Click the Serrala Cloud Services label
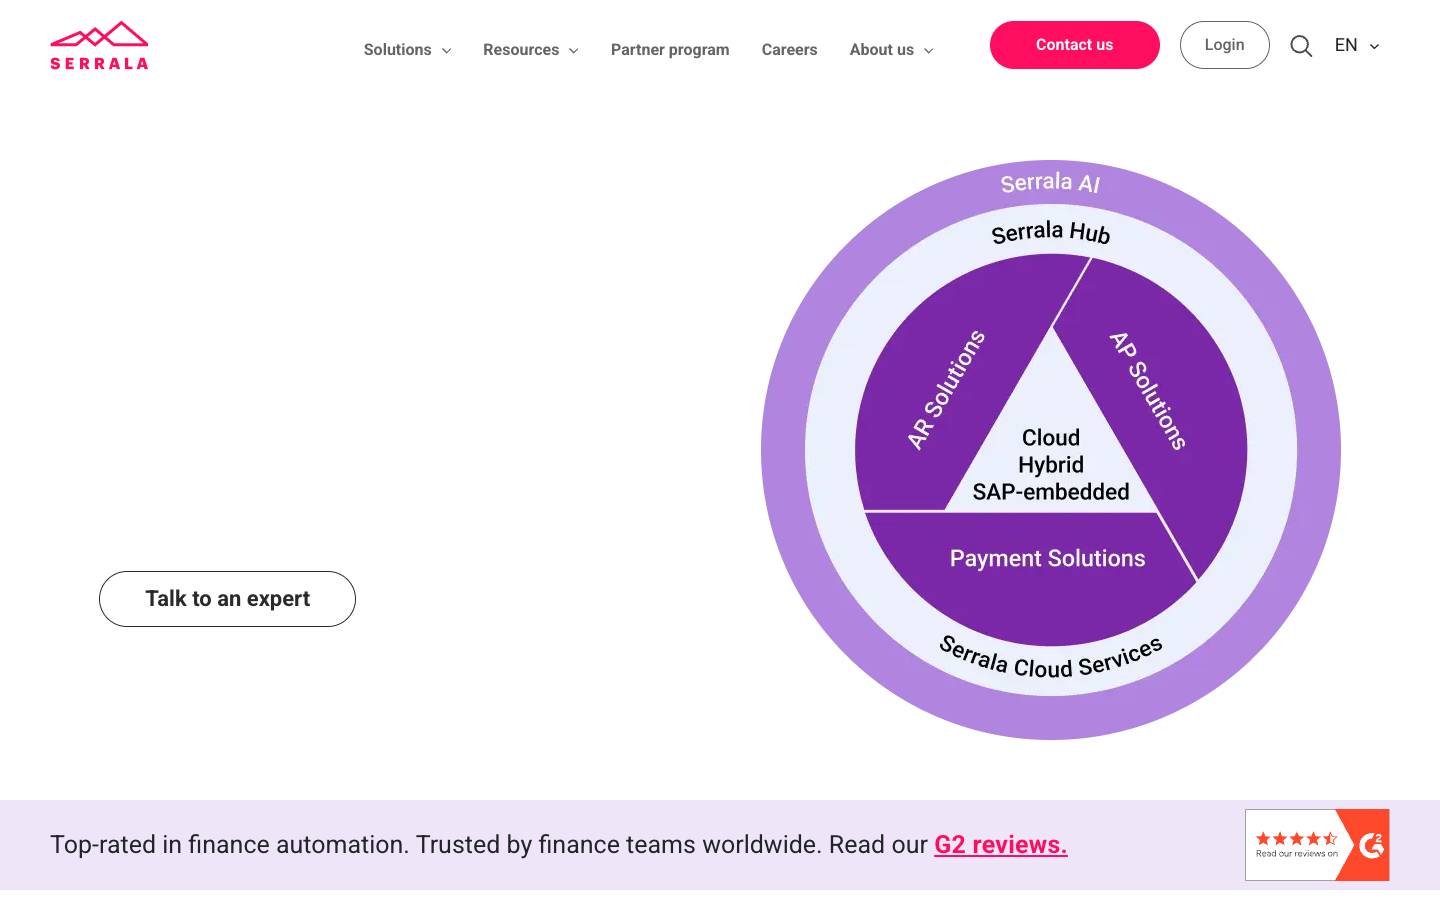The width and height of the screenshot is (1440, 900). 1051,658
